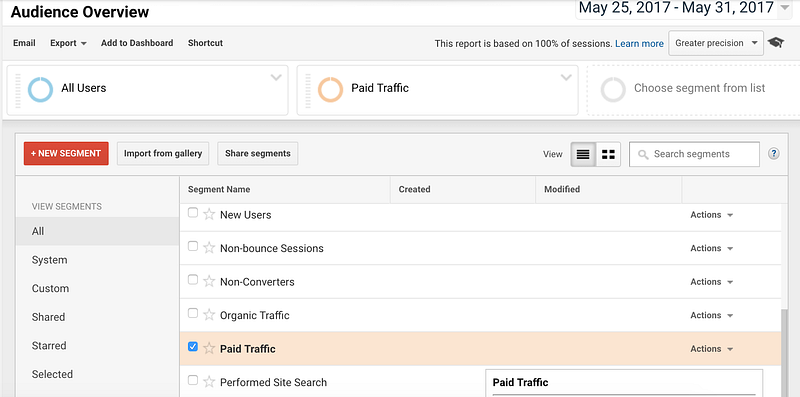Star the Organic Traffic segment
800x397 pixels.
point(209,315)
